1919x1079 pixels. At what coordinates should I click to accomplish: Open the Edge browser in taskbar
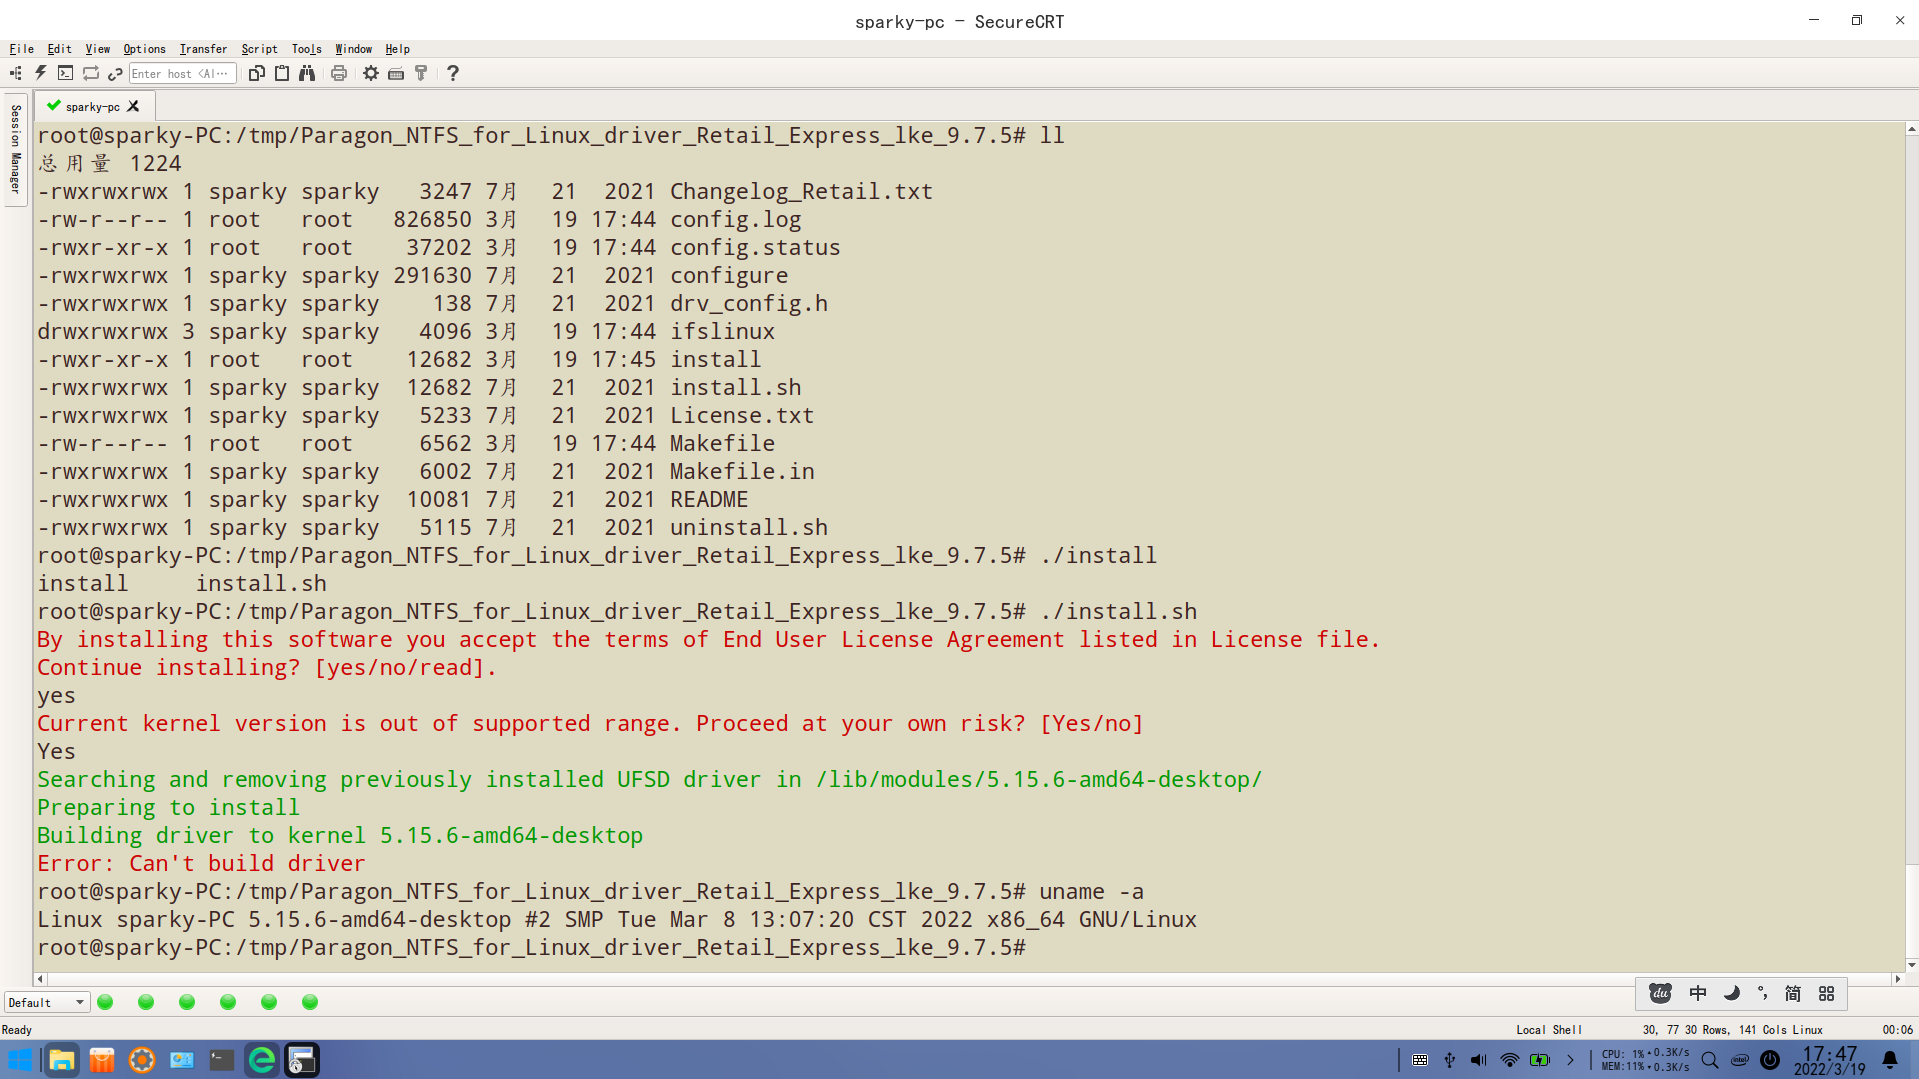point(262,1060)
